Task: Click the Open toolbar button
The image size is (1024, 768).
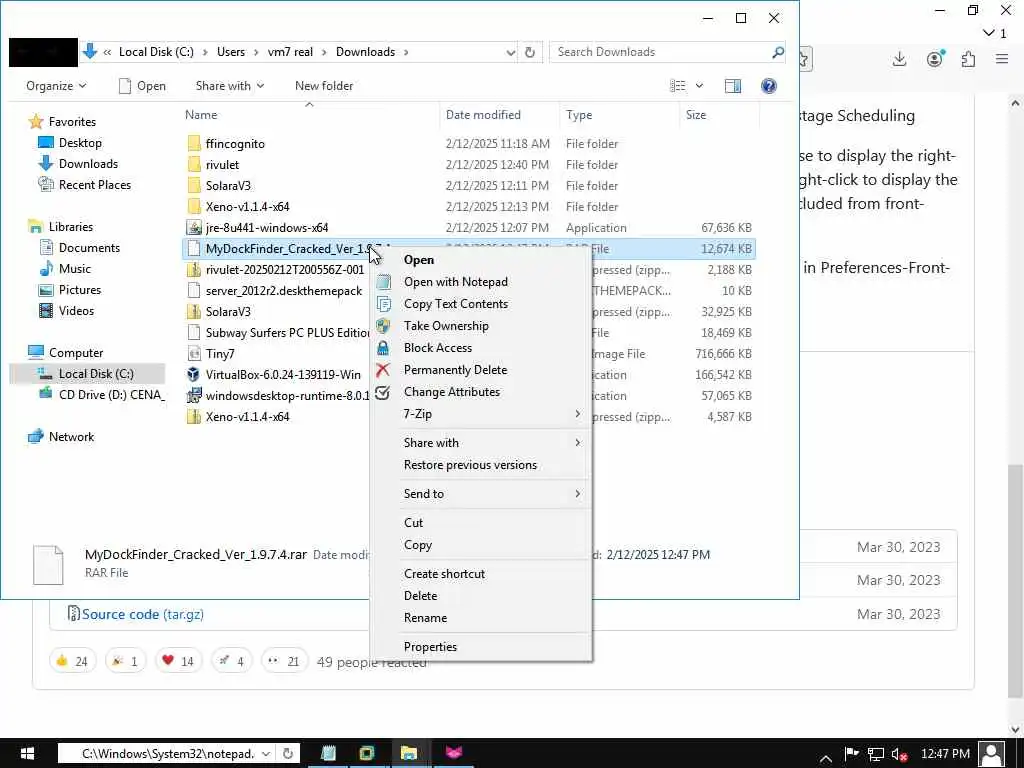Action: pos(142,86)
